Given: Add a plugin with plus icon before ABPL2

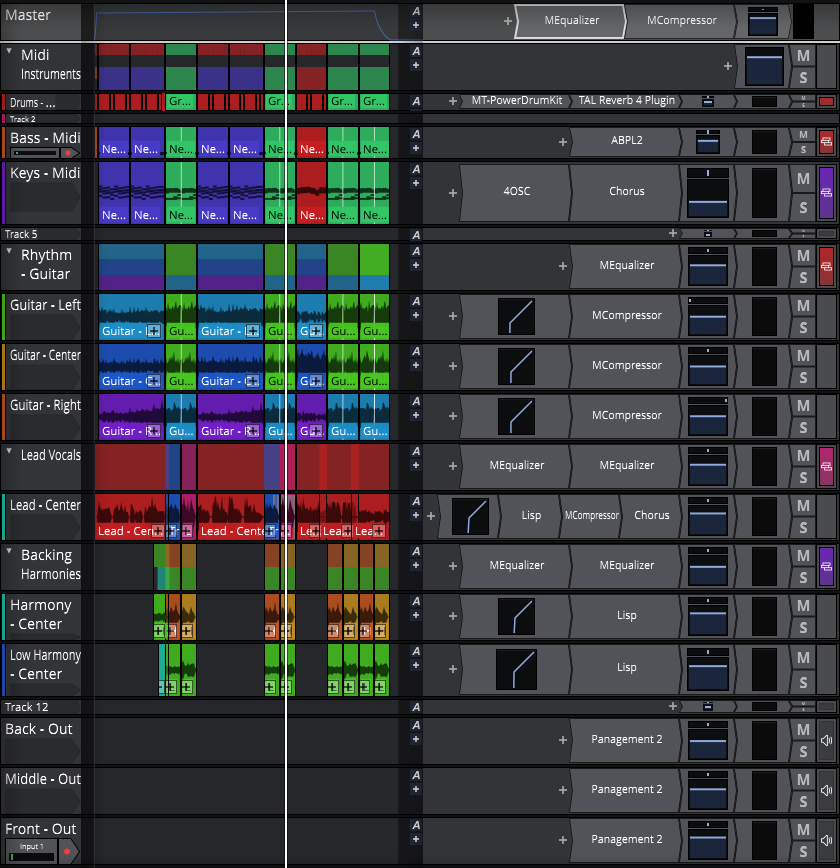Looking at the screenshot, I should [x=563, y=142].
